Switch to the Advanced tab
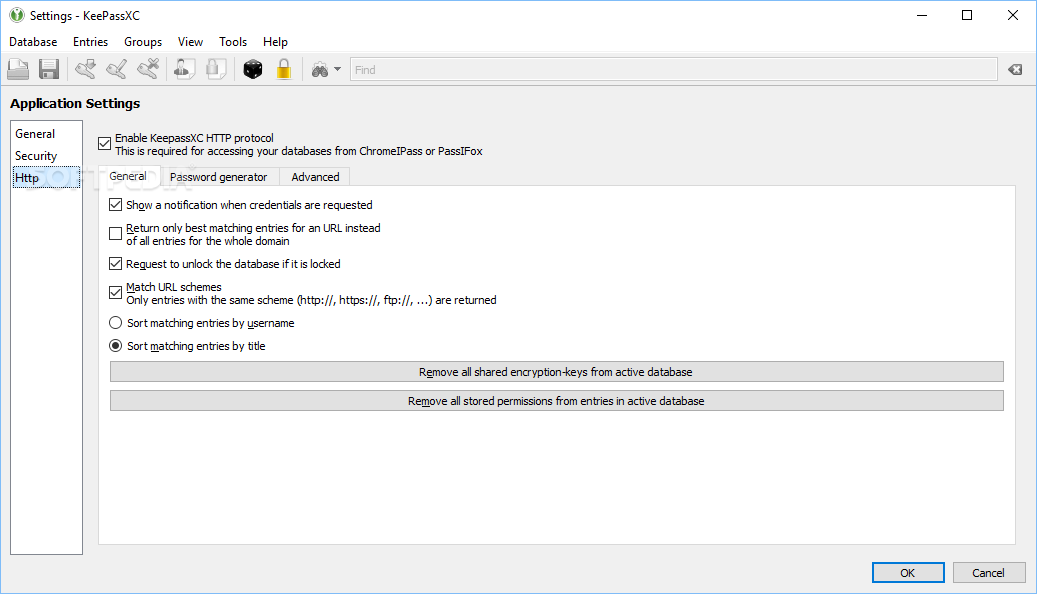1037x594 pixels. pyautogui.click(x=315, y=177)
